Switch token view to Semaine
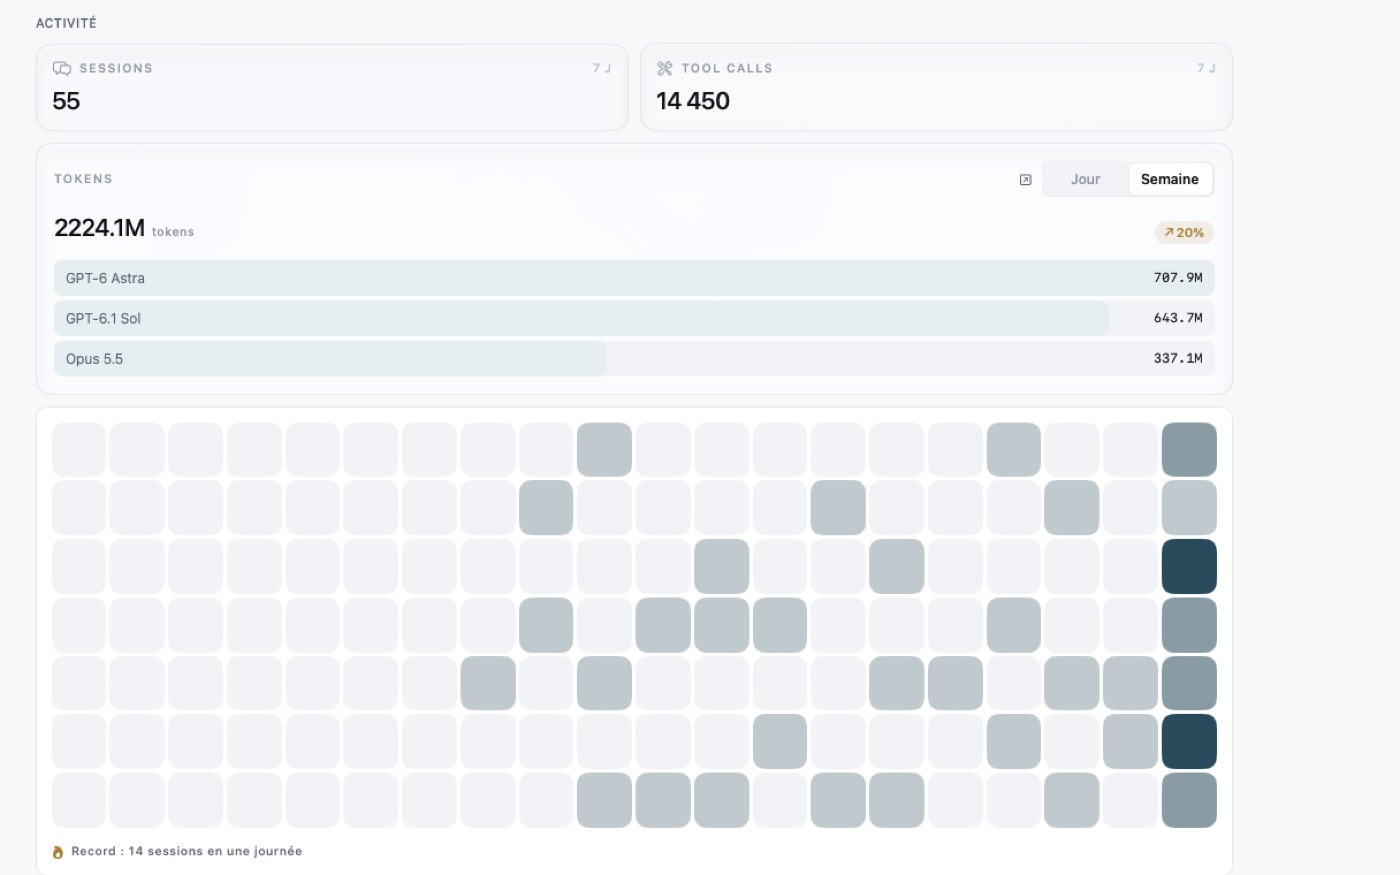1400x875 pixels. (1170, 179)
